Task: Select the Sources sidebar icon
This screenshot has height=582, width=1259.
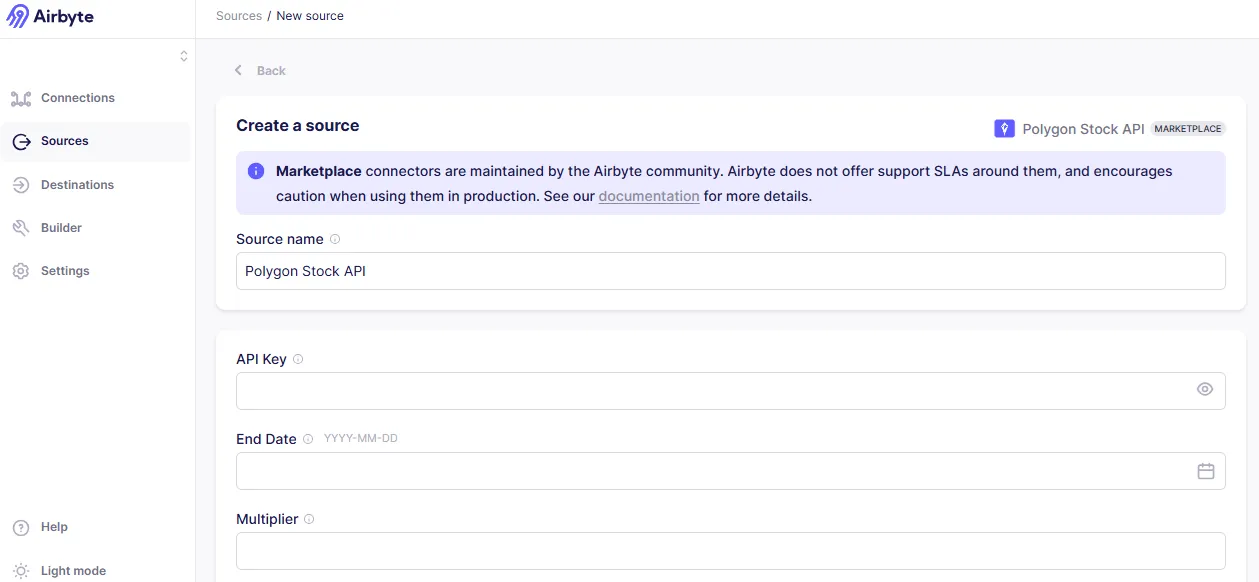Action: (x=21, y=141)
